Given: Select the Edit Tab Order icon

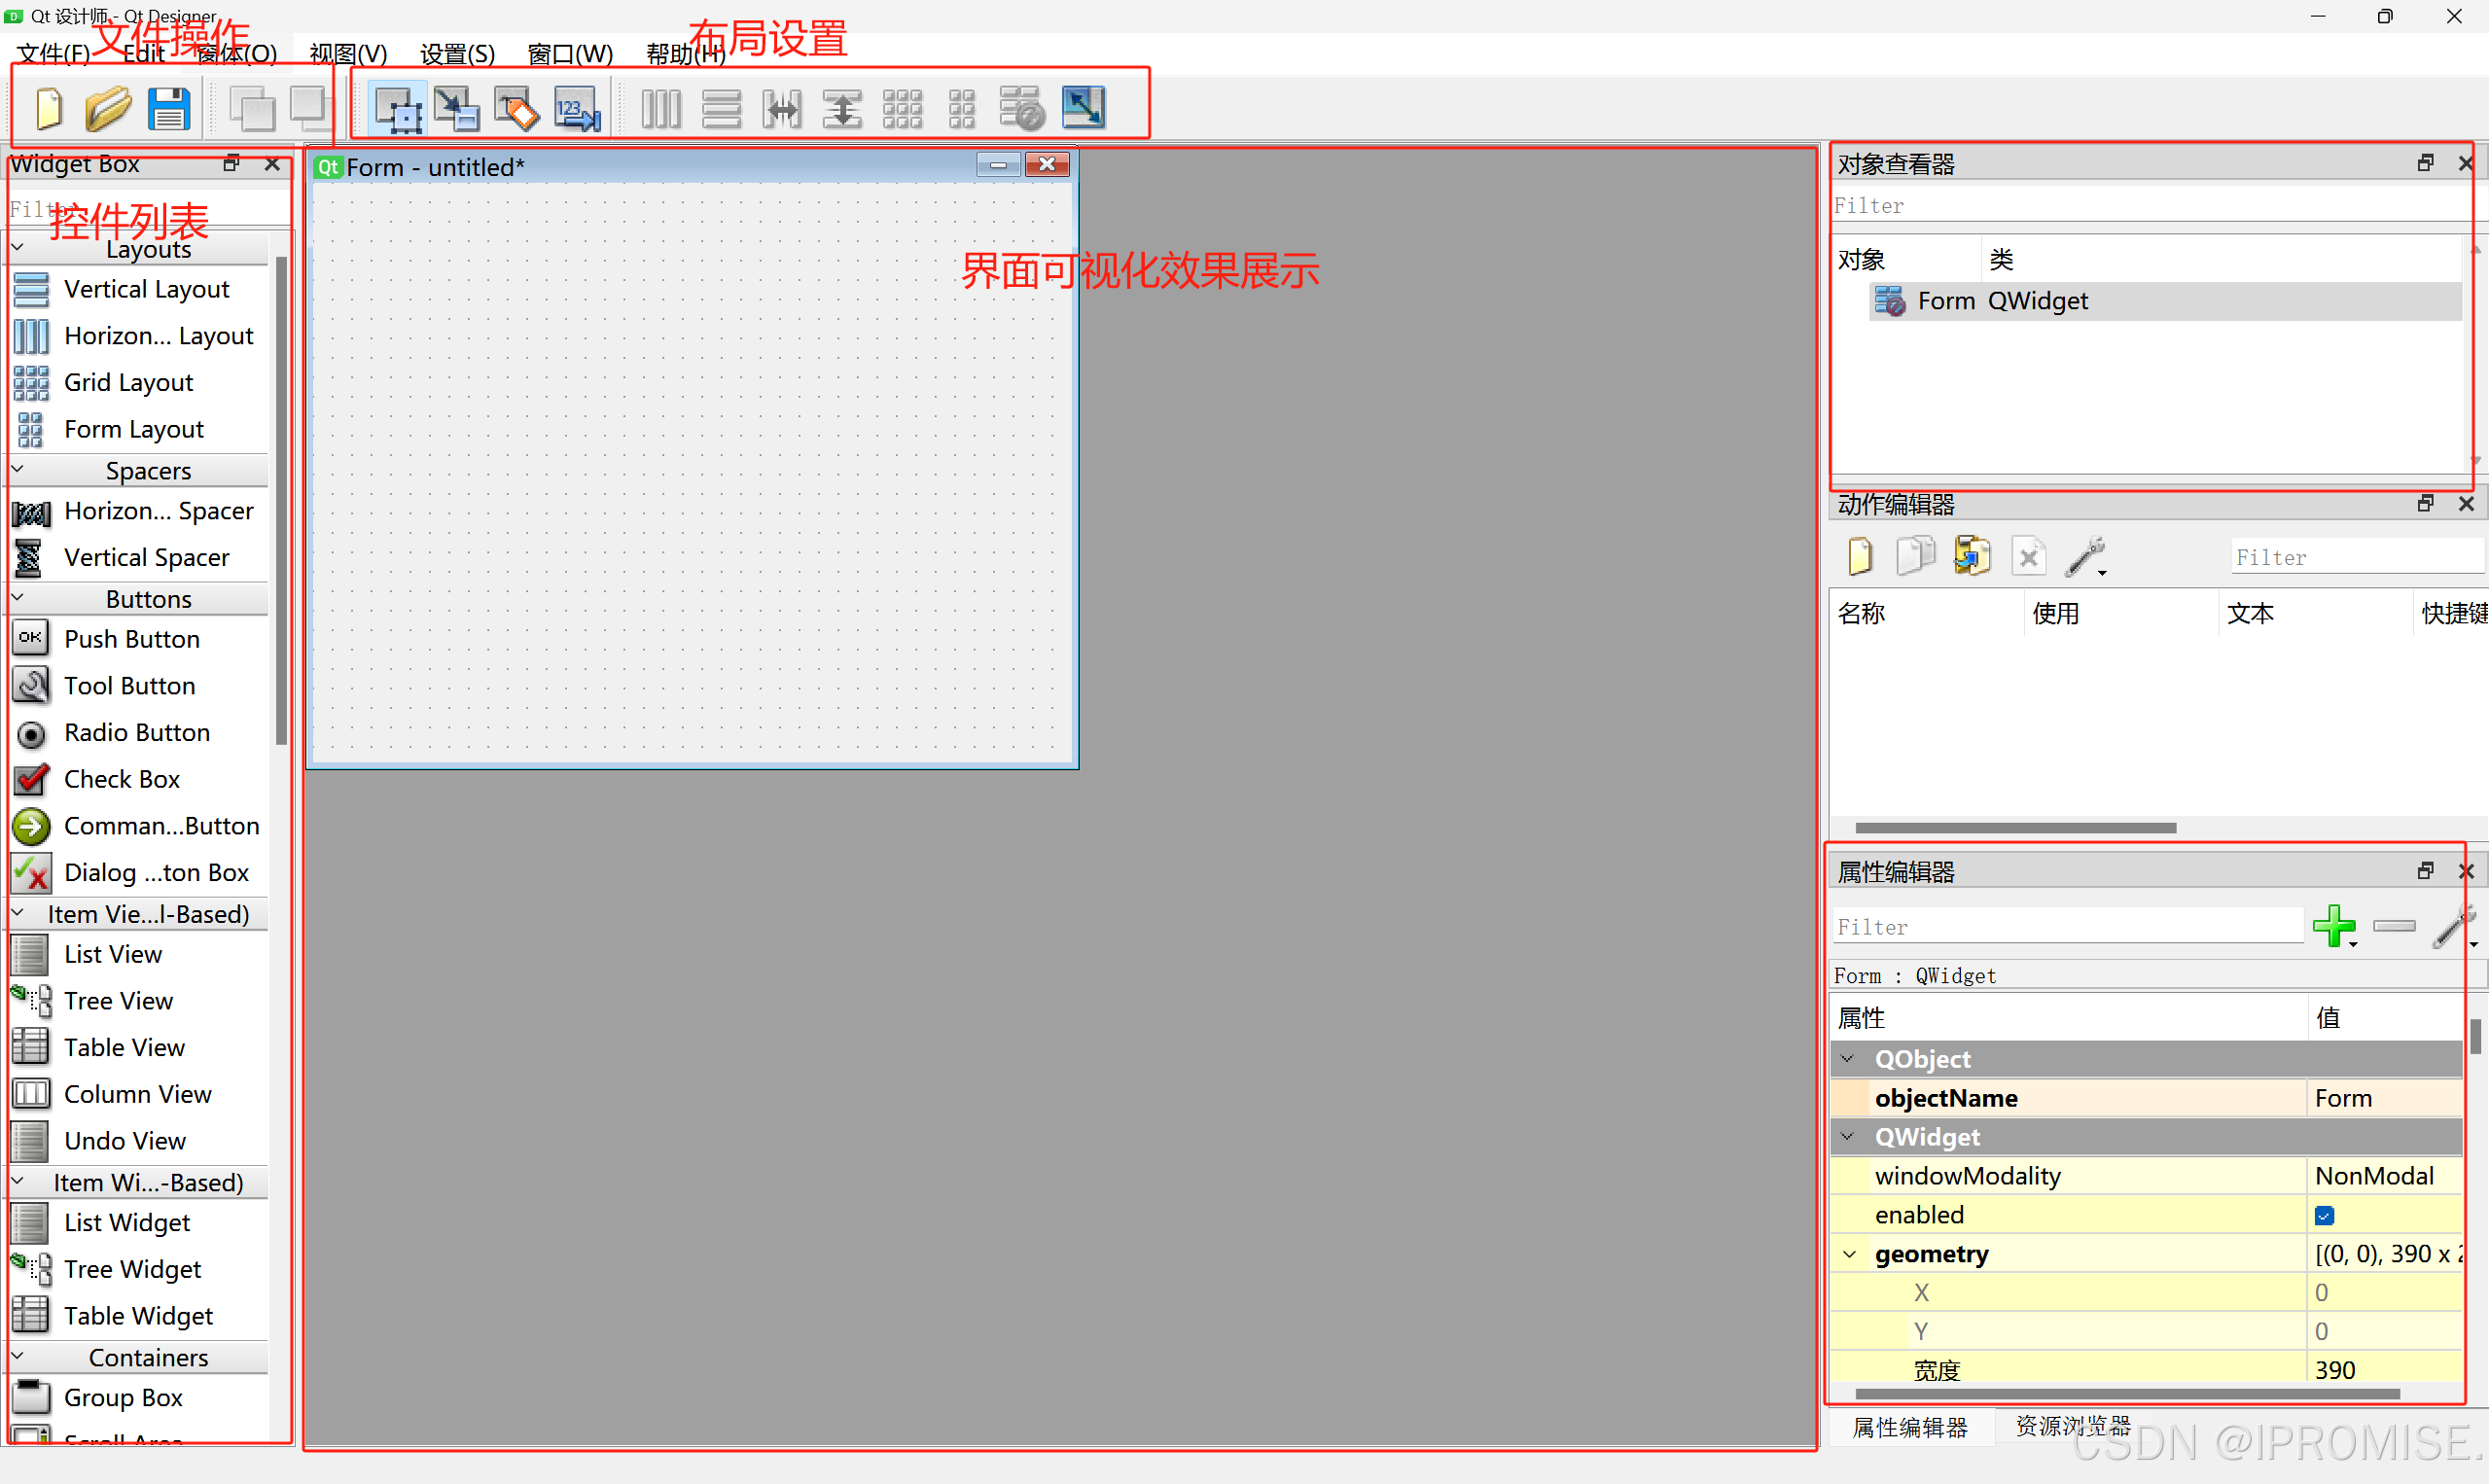Looking at the screenshot, I should 578,108.
